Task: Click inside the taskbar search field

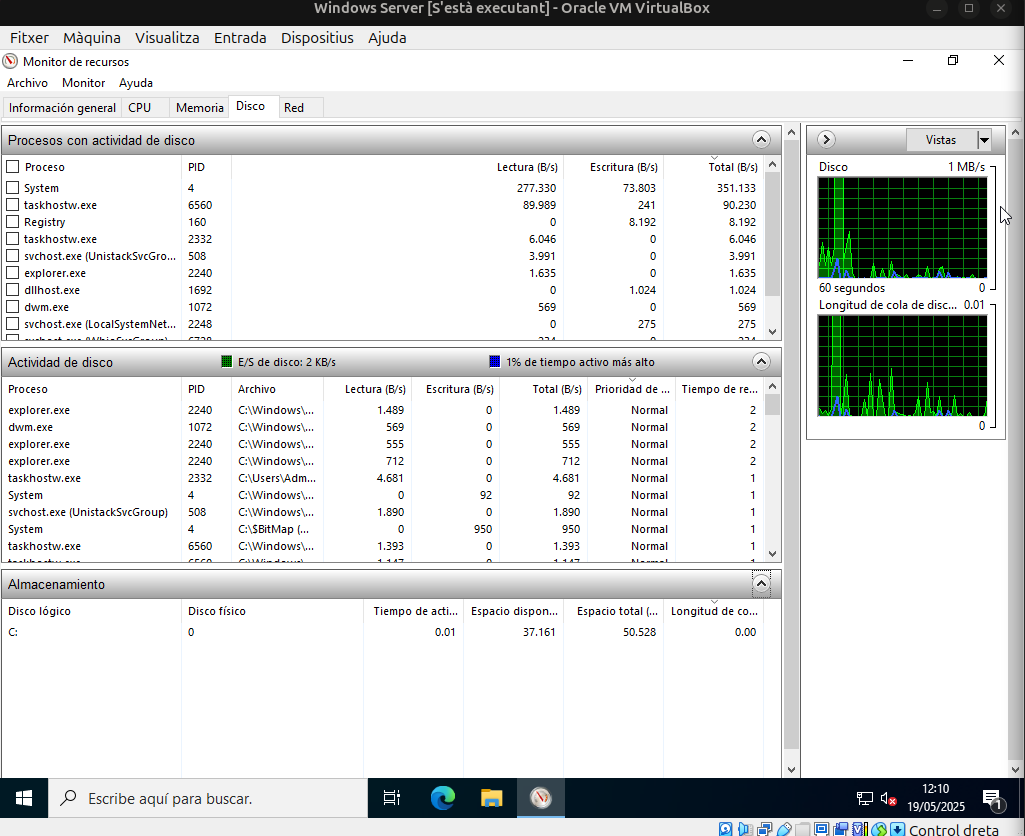Action: point(200,798)
